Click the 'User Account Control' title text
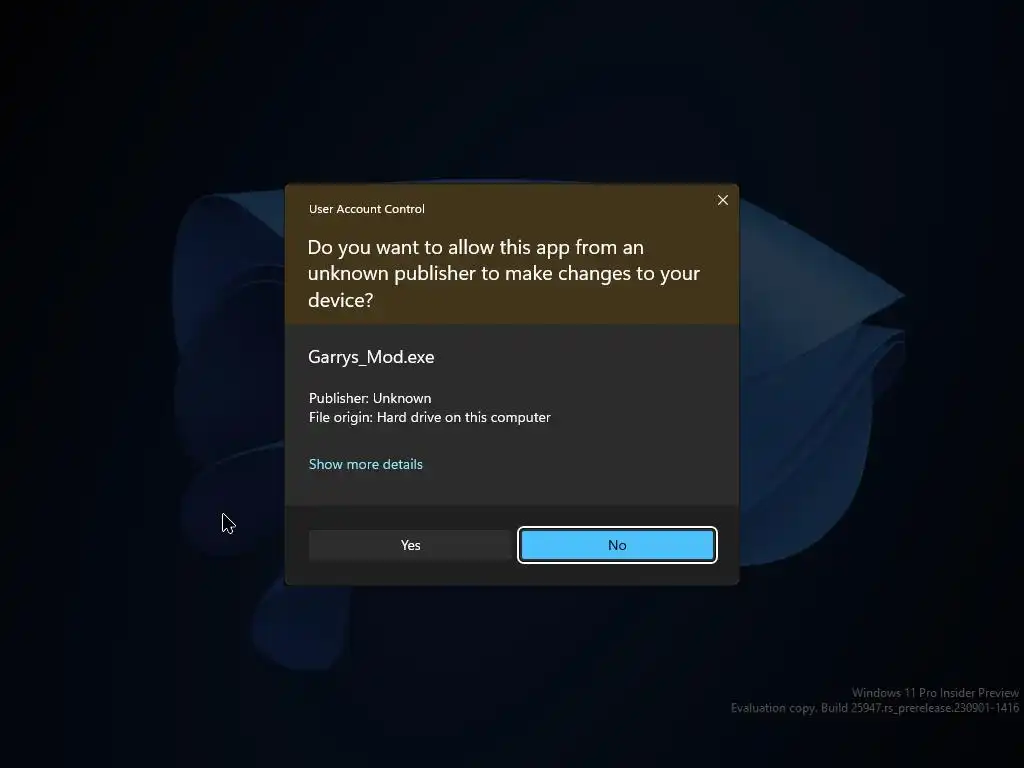Screen dimensions: 1024x768 (x=366, y=209)
